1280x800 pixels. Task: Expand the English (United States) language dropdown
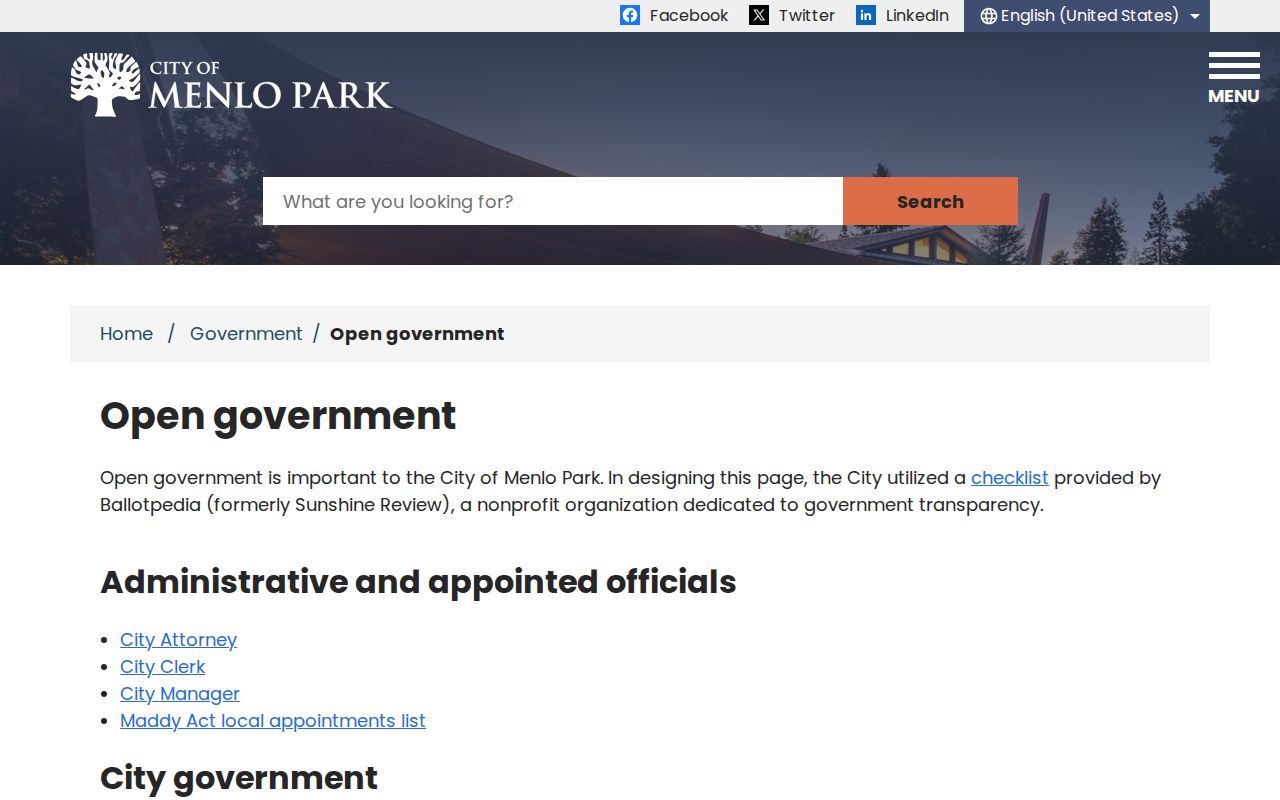[1087, 16]
